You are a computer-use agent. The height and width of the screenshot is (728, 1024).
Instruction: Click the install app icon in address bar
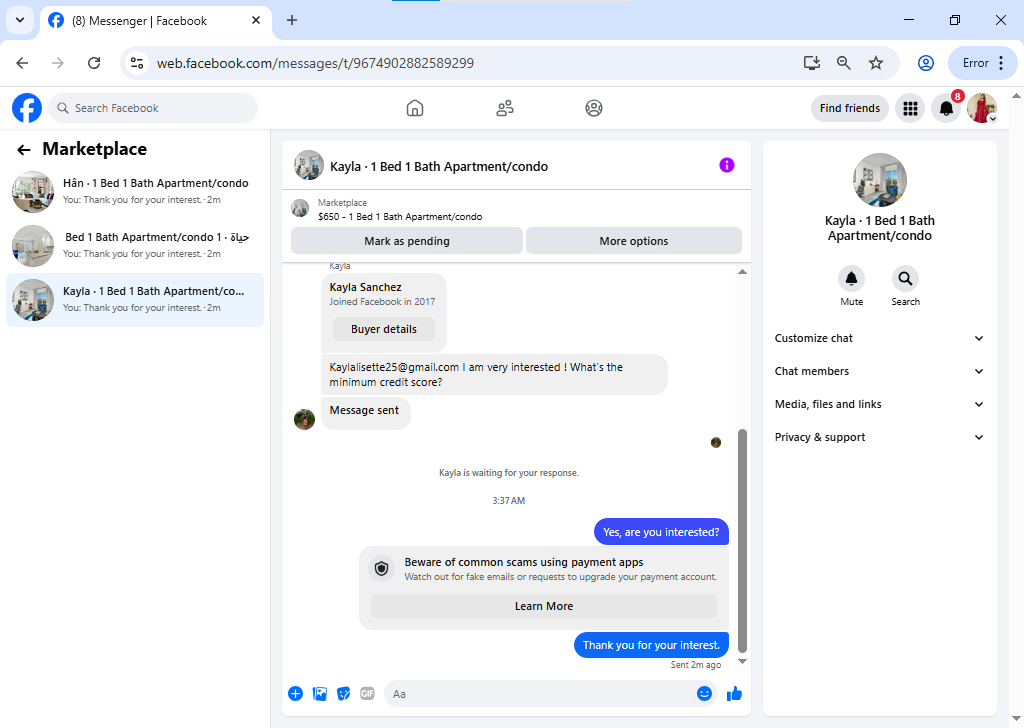point(812,63)
